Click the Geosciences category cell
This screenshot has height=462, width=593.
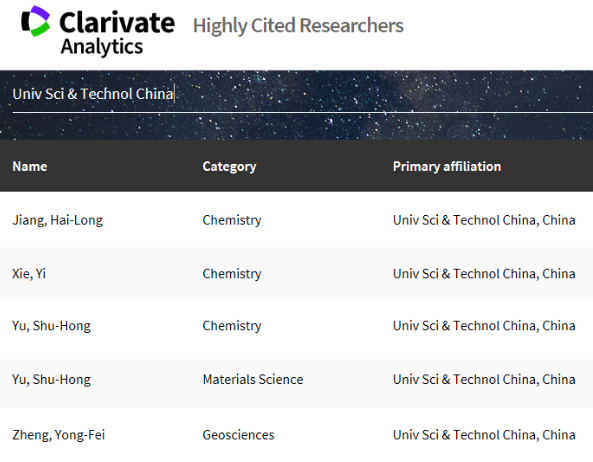pos(238,435)
